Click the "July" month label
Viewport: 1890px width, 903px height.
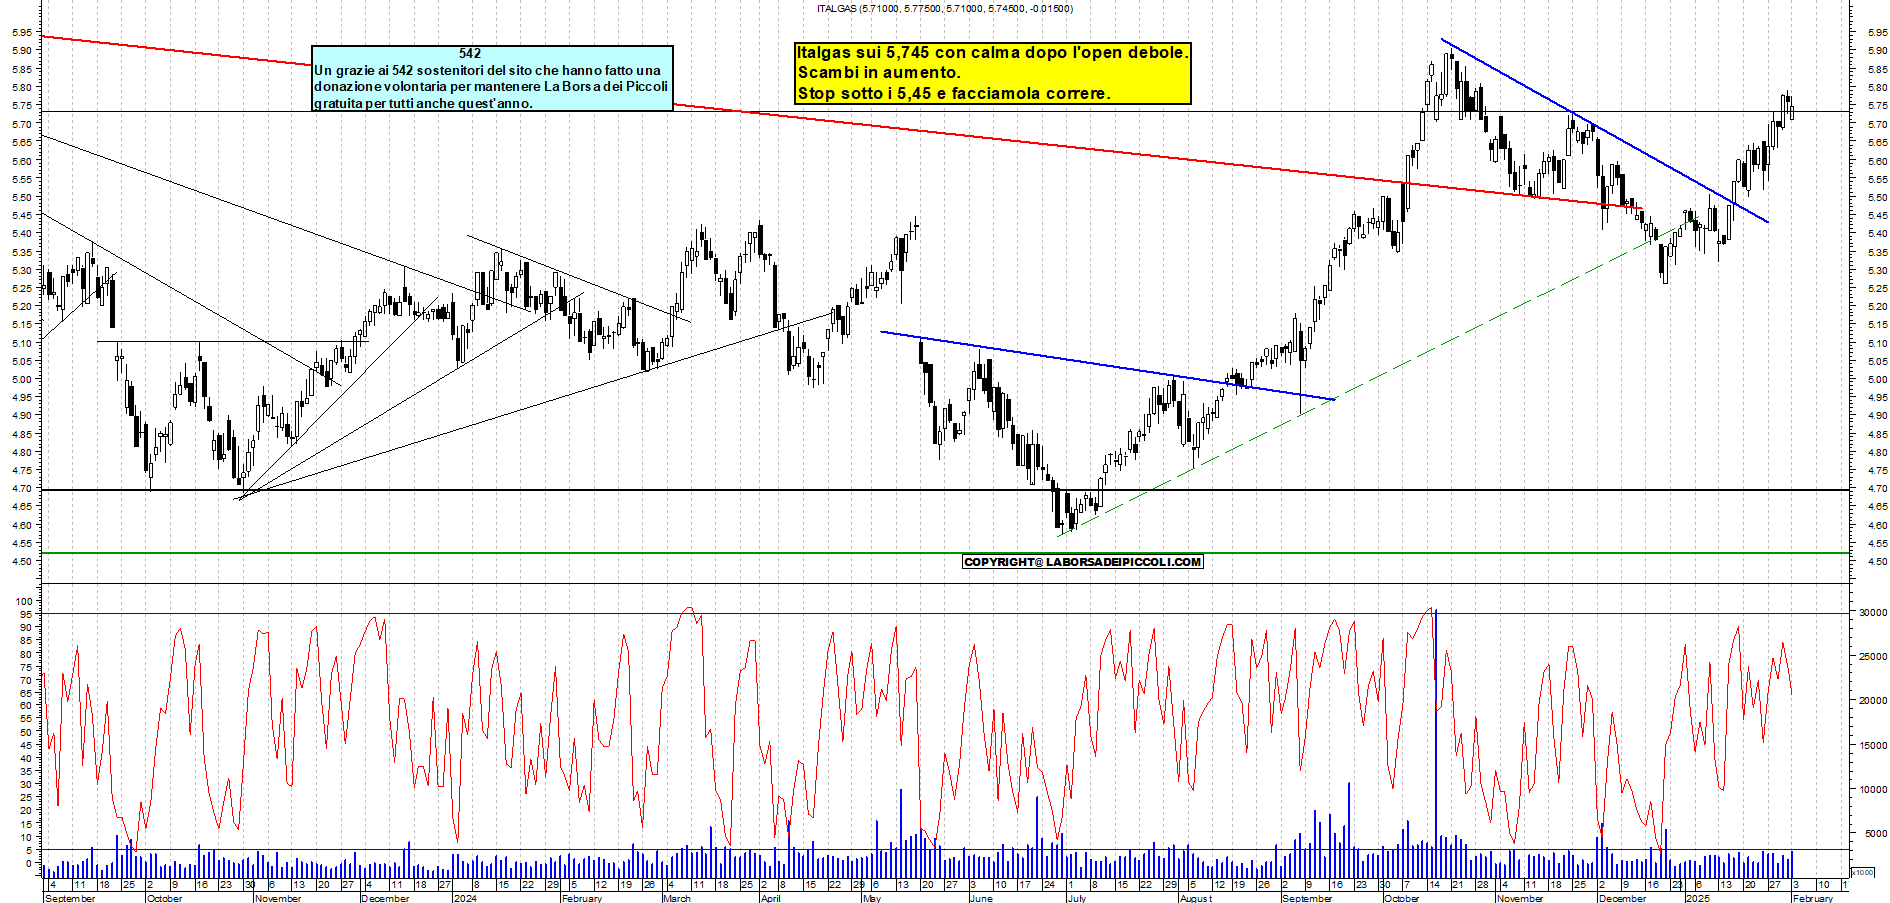(x=1076, y=898)
